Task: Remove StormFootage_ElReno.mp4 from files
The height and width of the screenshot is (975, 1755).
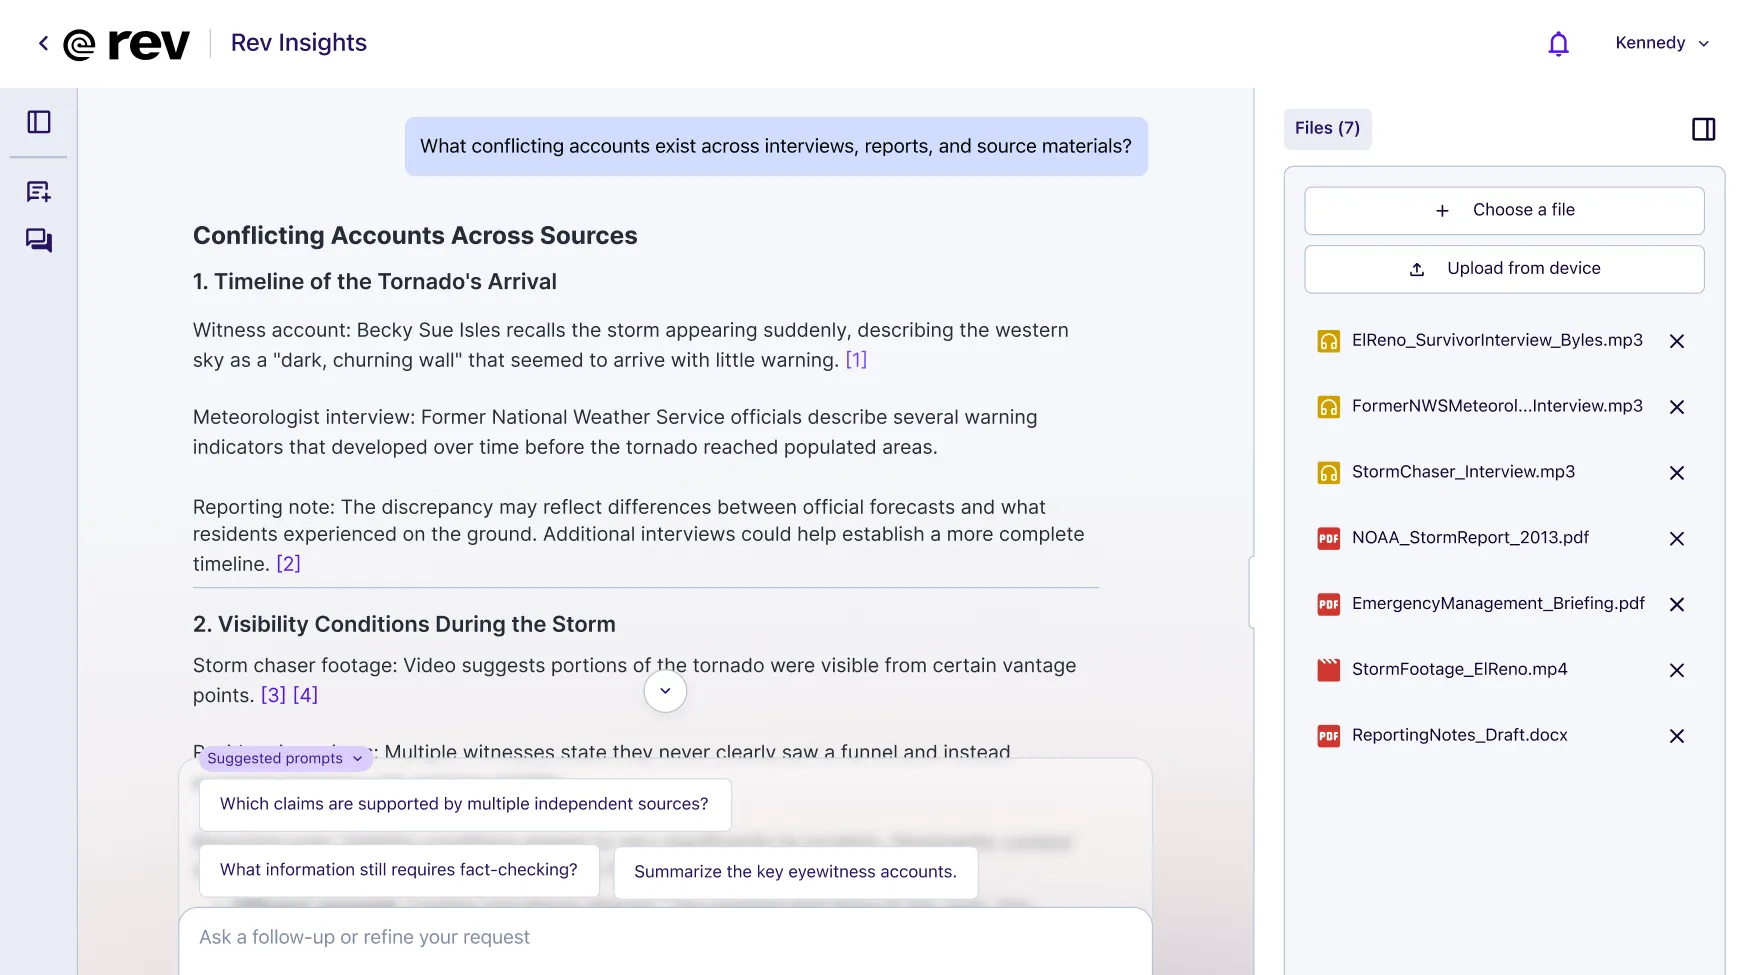Action: [x=1677, y=670]
